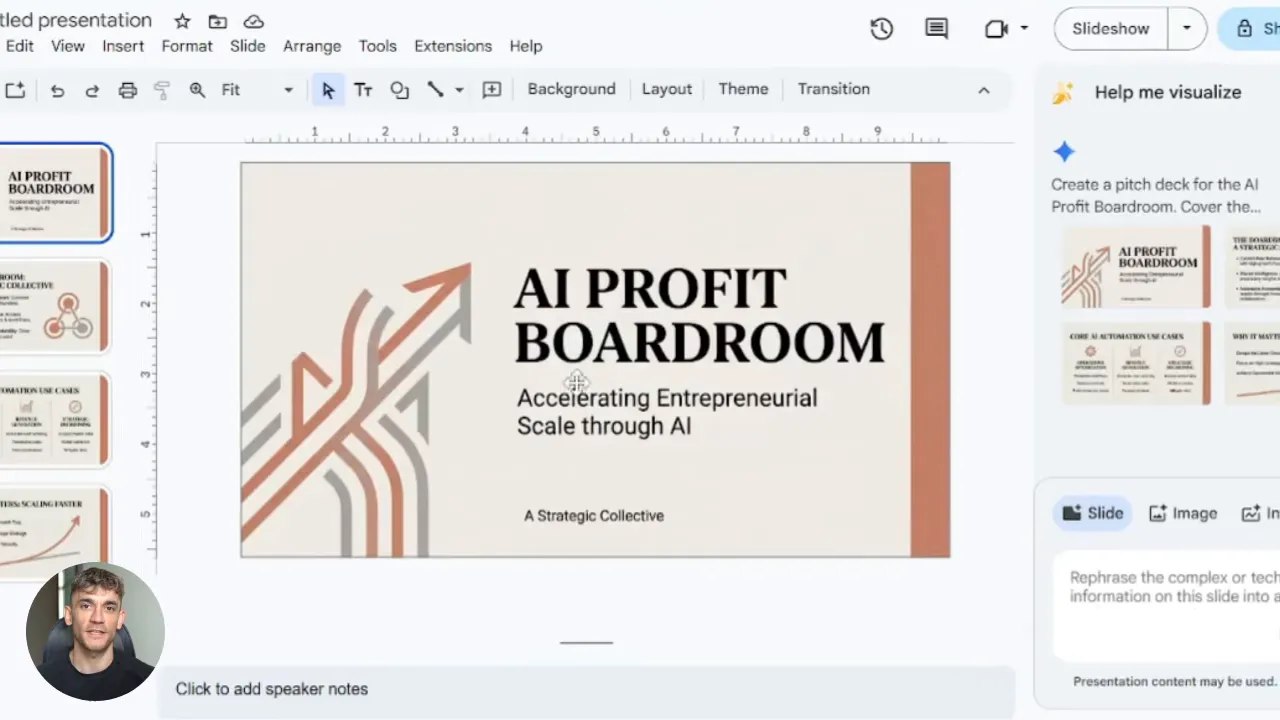Open the Help menu
Image resolution: width=1280 pixels, height=720 pixels.
(526, 46)
